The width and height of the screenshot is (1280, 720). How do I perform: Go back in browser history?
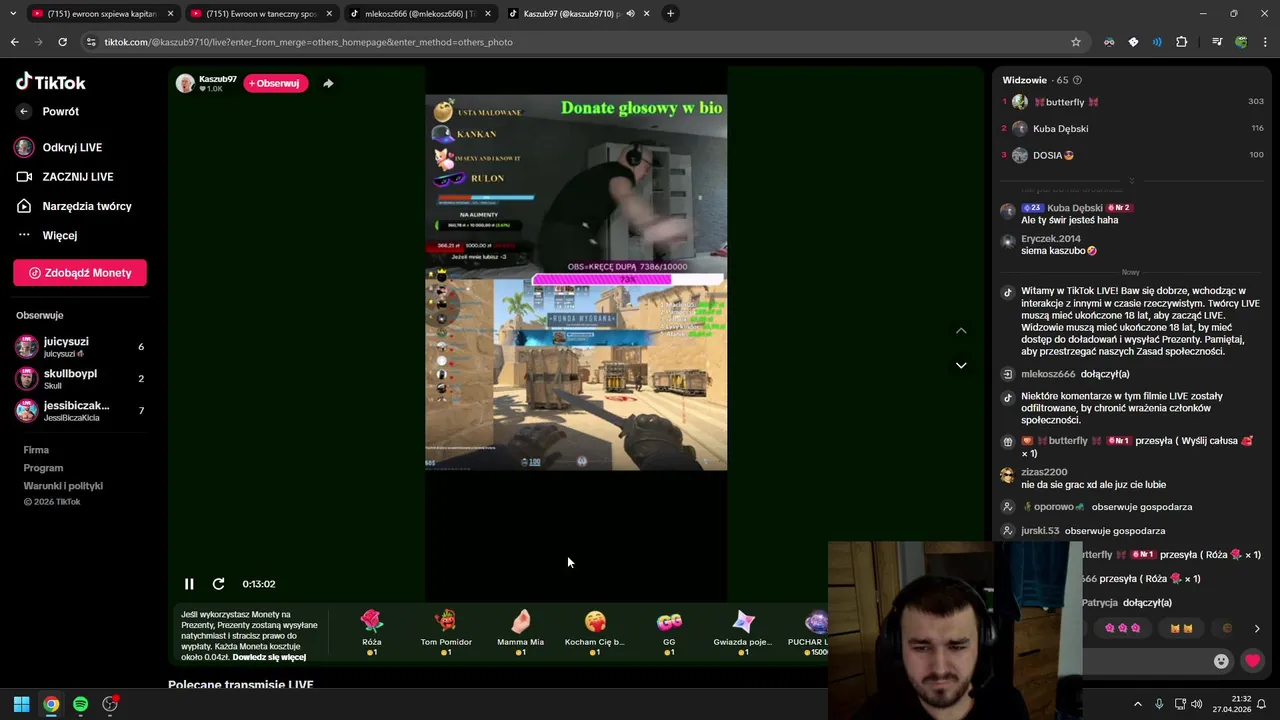[14, 42]
